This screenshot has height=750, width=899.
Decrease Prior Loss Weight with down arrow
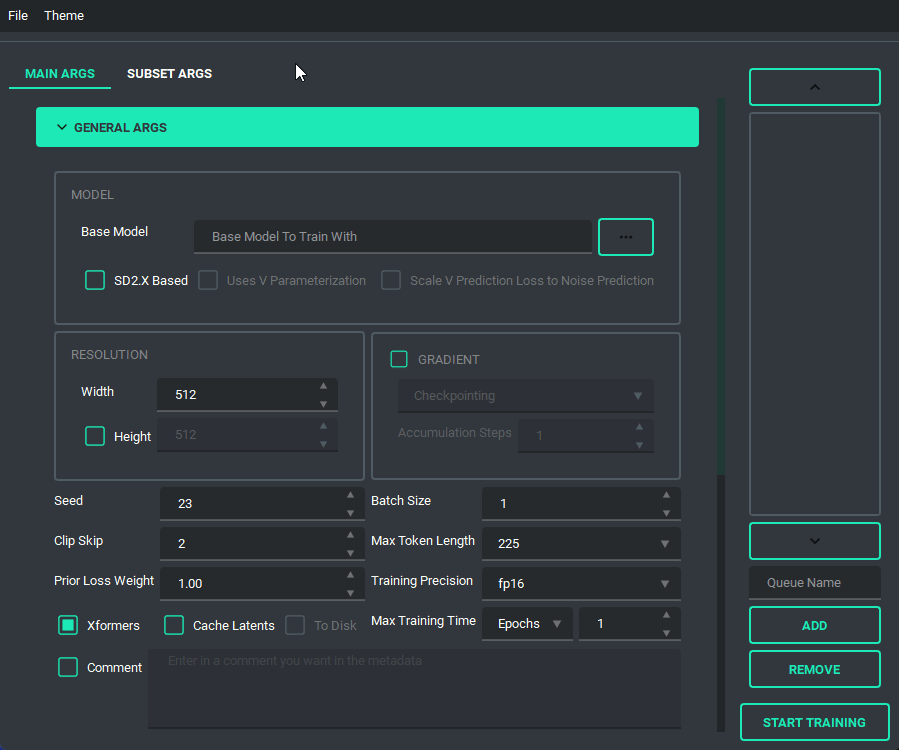[x=350, y=593]
